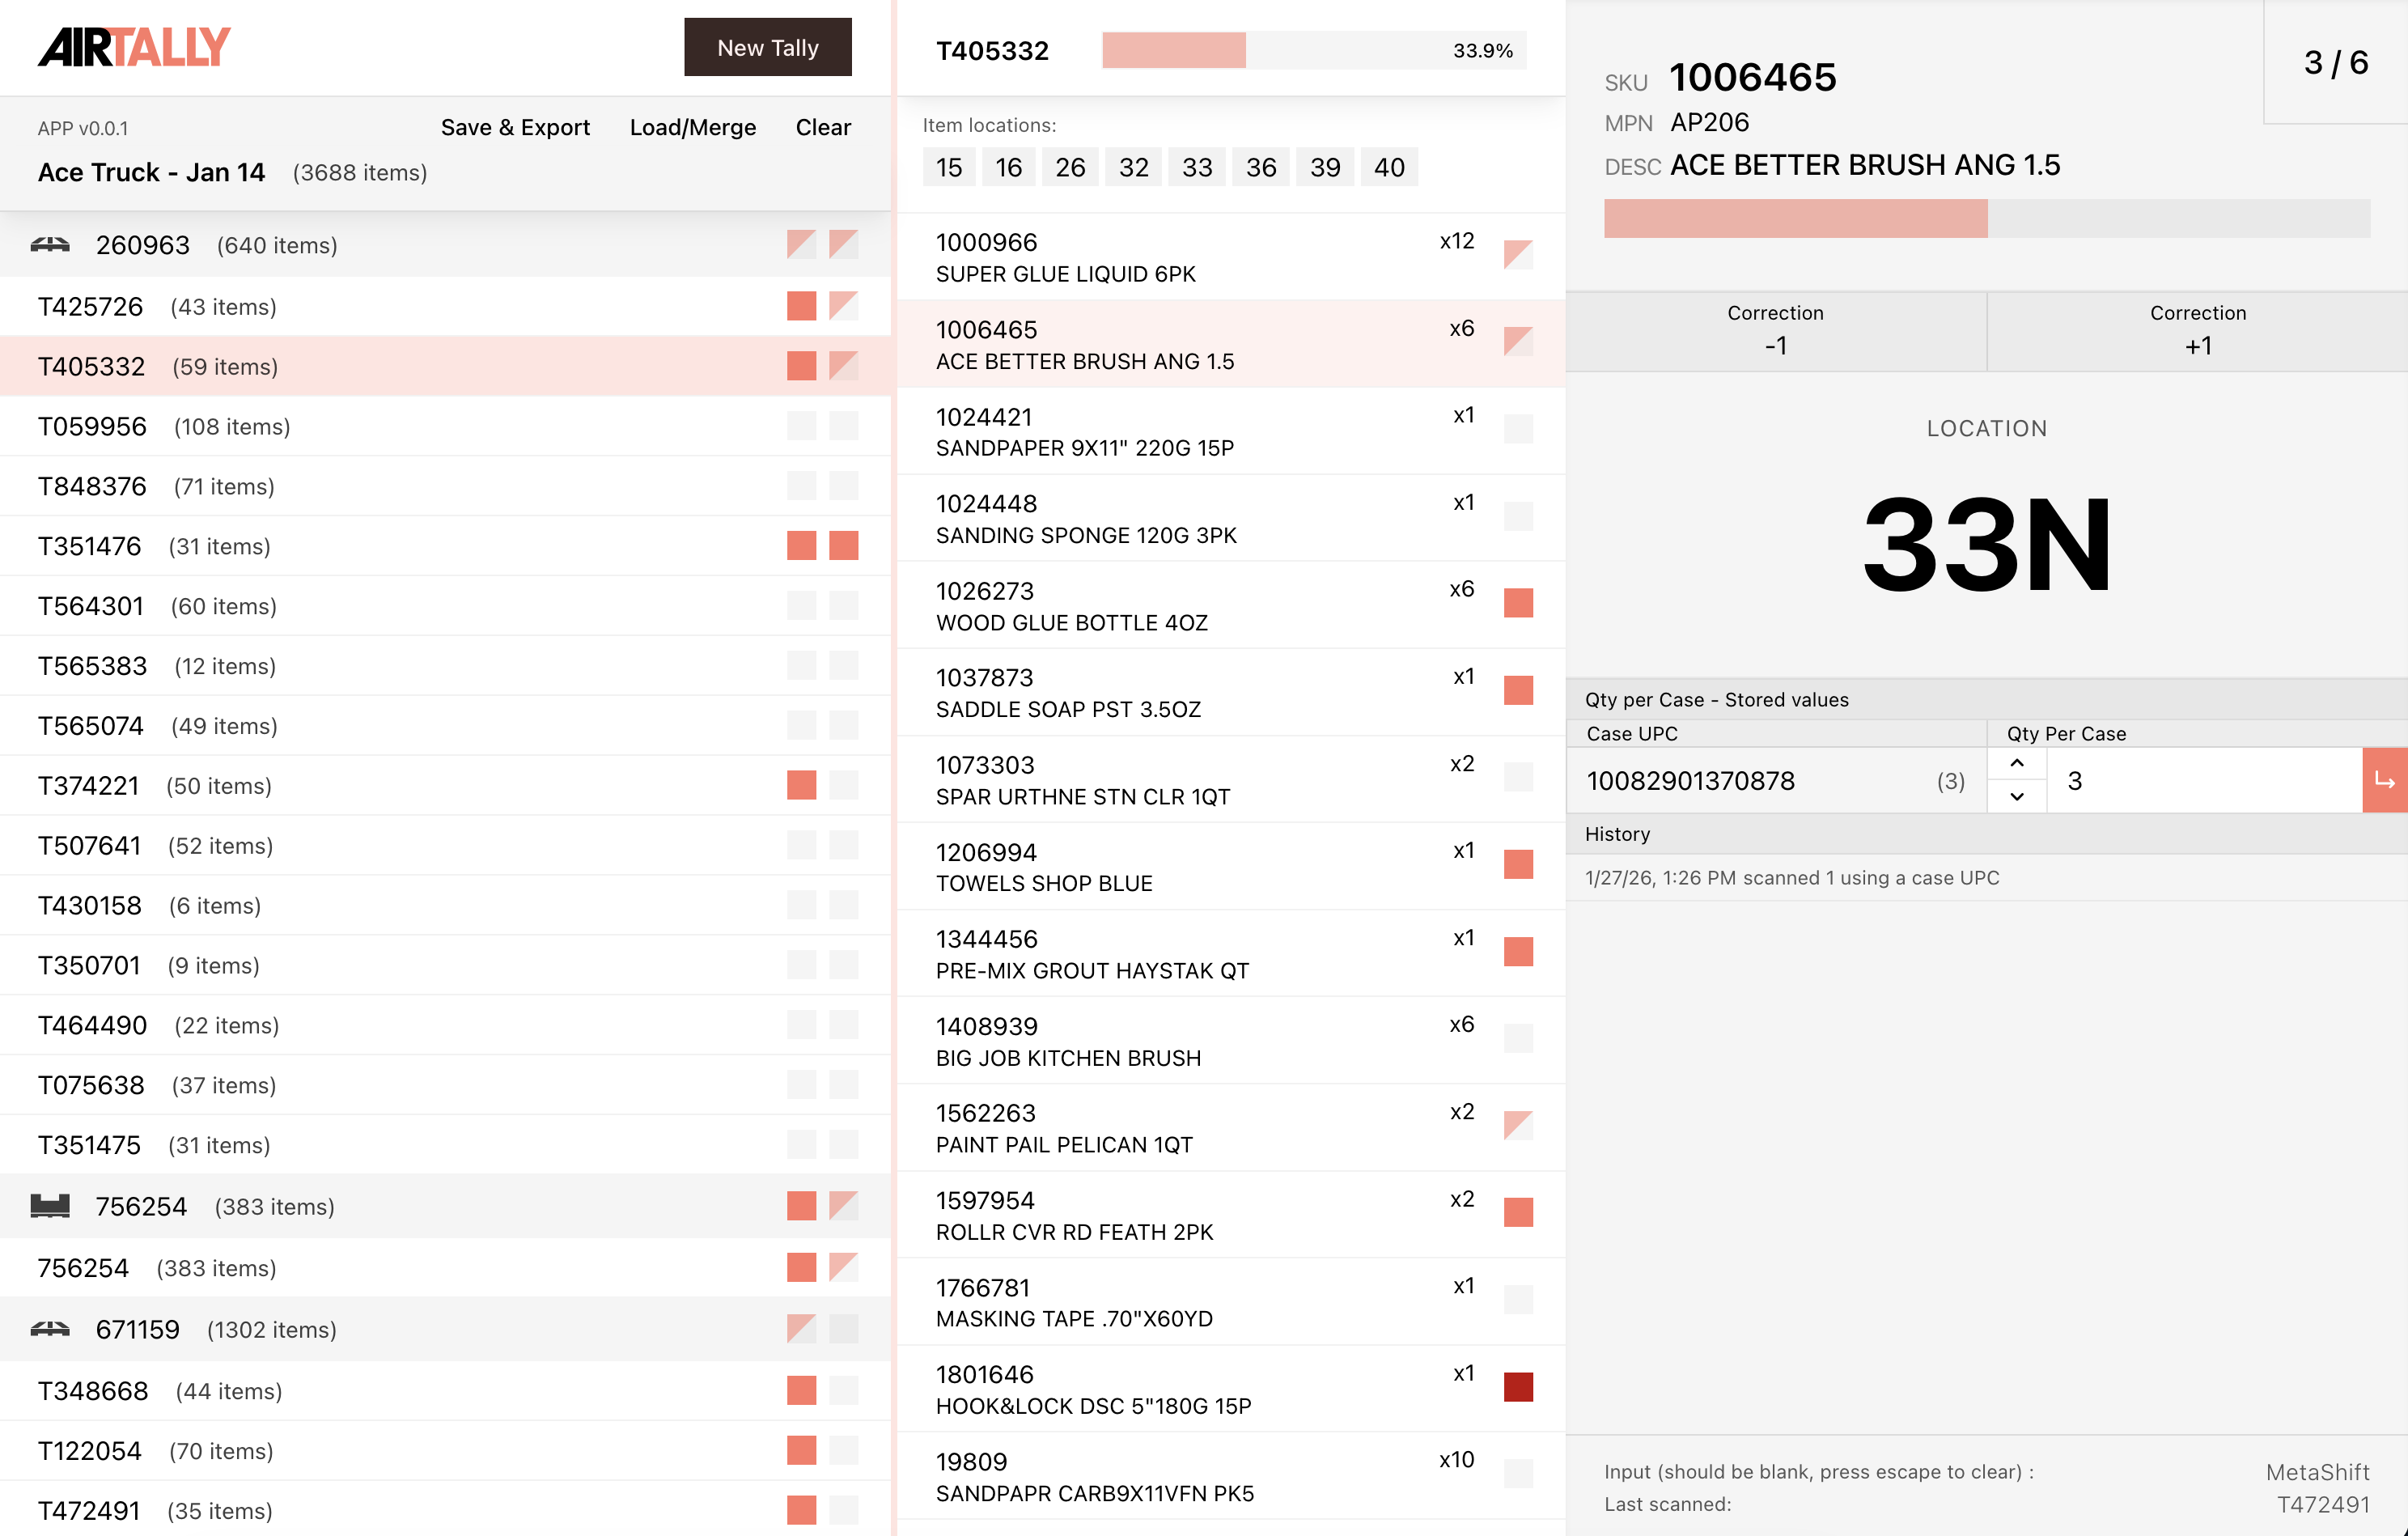Click the filled status square beside WOOD GLUE BOTTLE 4OZ
The height and width of the screenshot is (1536, 2408).
tap(1518, 603)
